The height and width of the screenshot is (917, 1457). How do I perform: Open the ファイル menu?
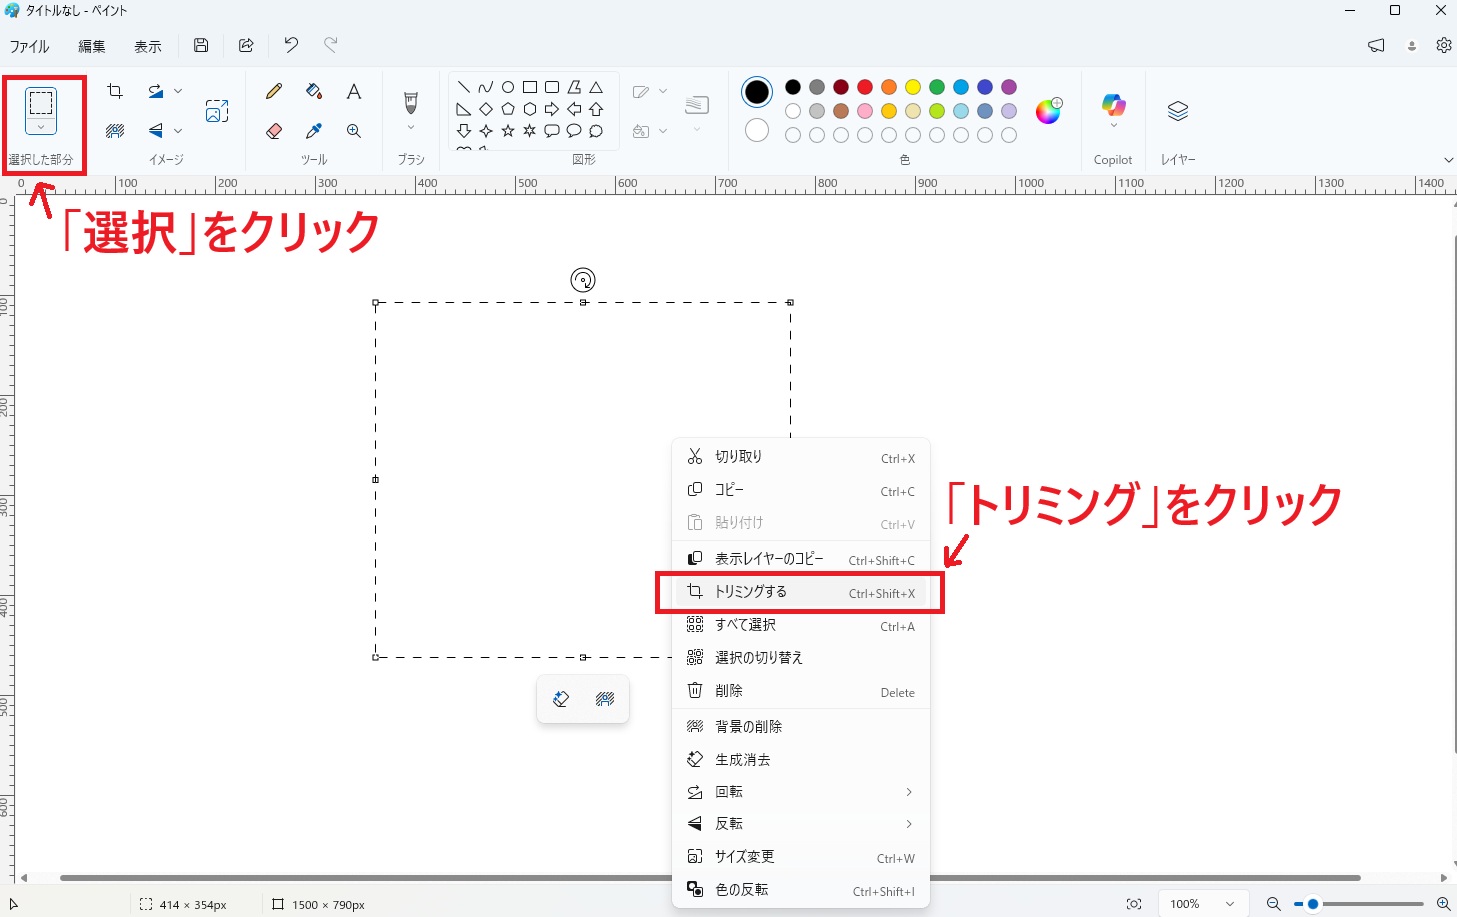coord(29,46)
